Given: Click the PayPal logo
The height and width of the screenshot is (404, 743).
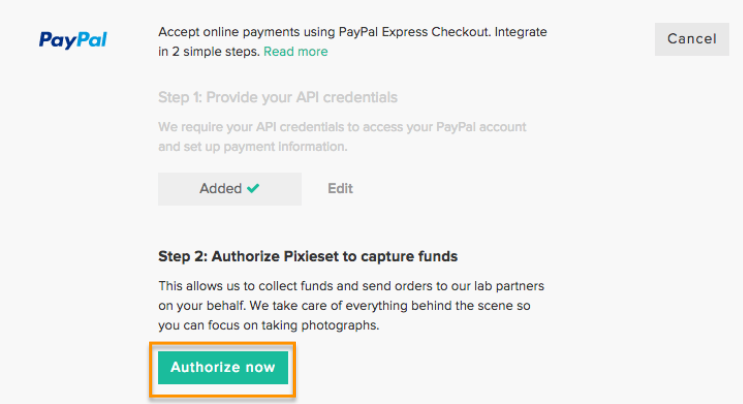Looking at the screenshot, I should click(73, 40).
